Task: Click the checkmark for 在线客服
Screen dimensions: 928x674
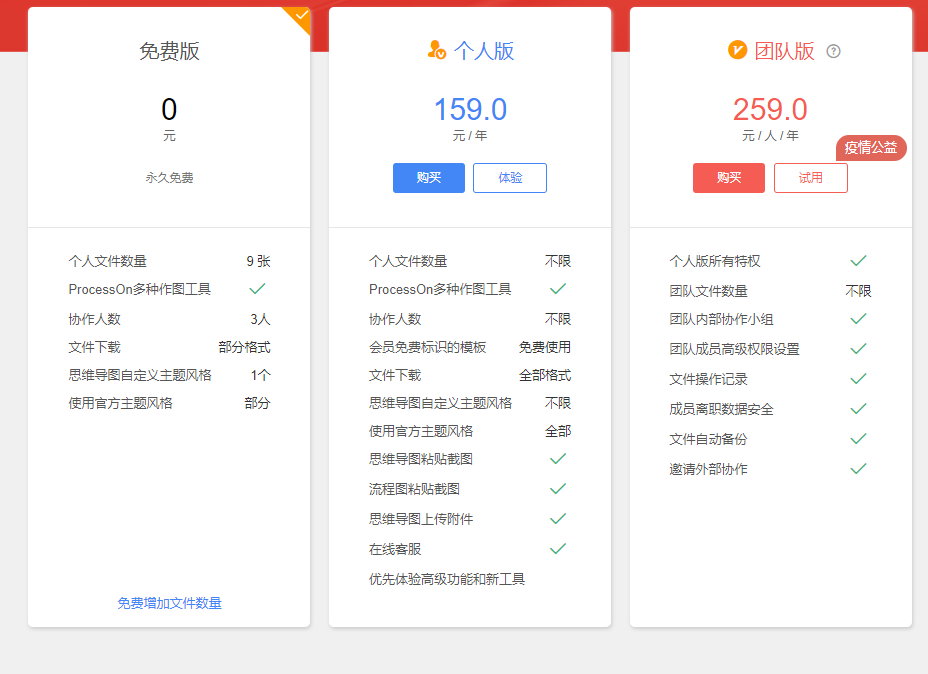Action: (x=558, y=549)
